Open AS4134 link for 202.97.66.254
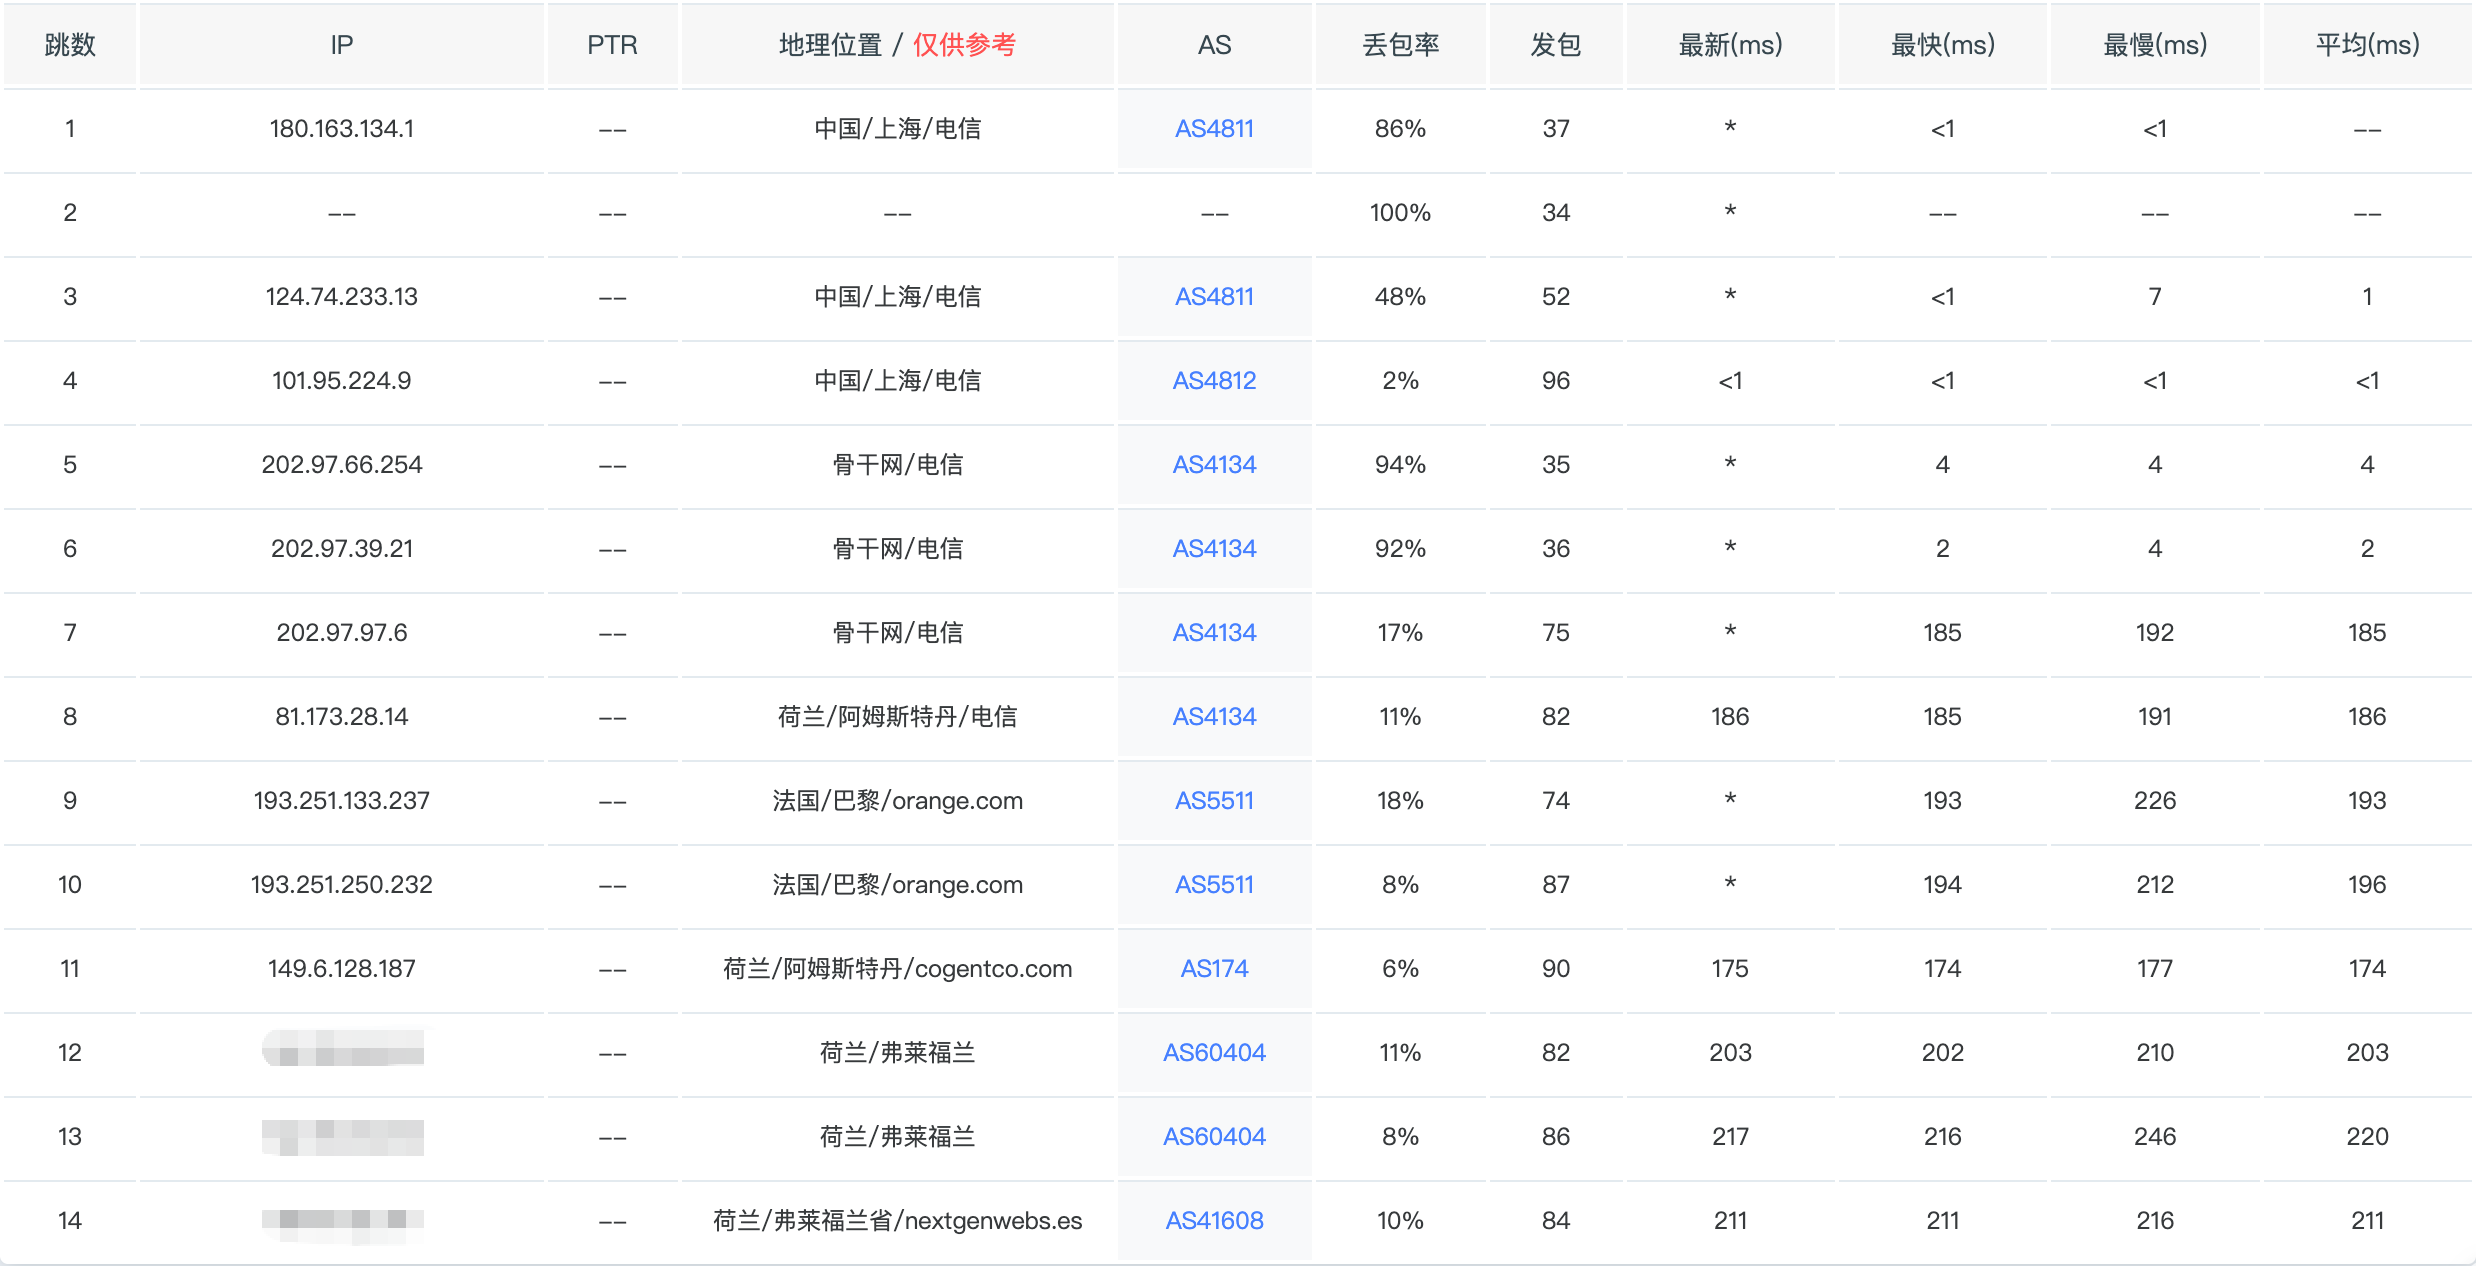 coord(1214,465)
